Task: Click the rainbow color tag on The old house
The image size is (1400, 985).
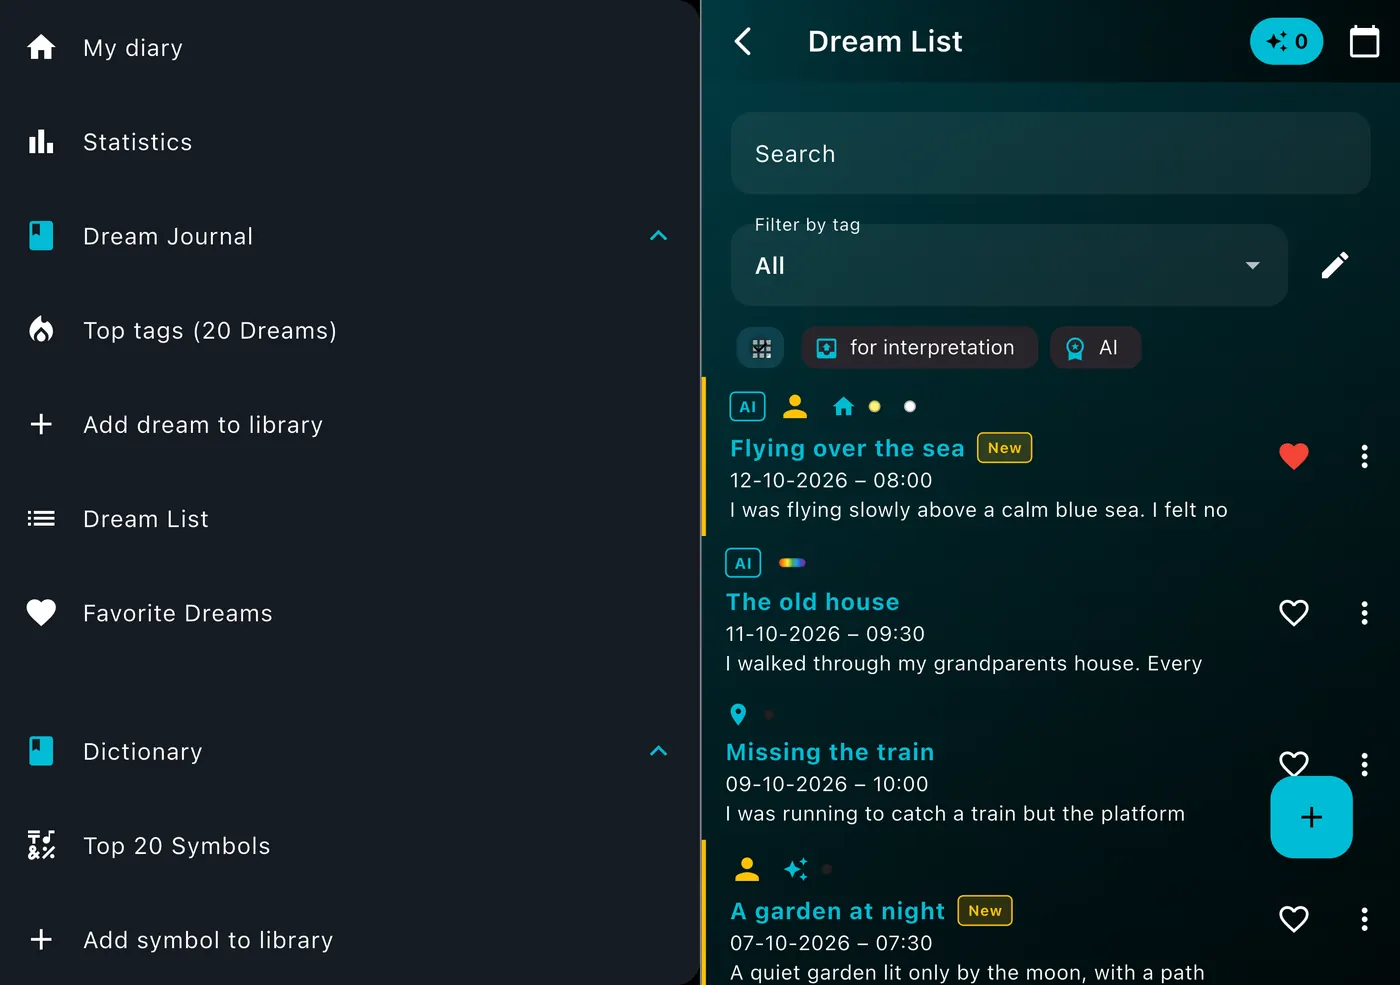Action: coord(792,563)
